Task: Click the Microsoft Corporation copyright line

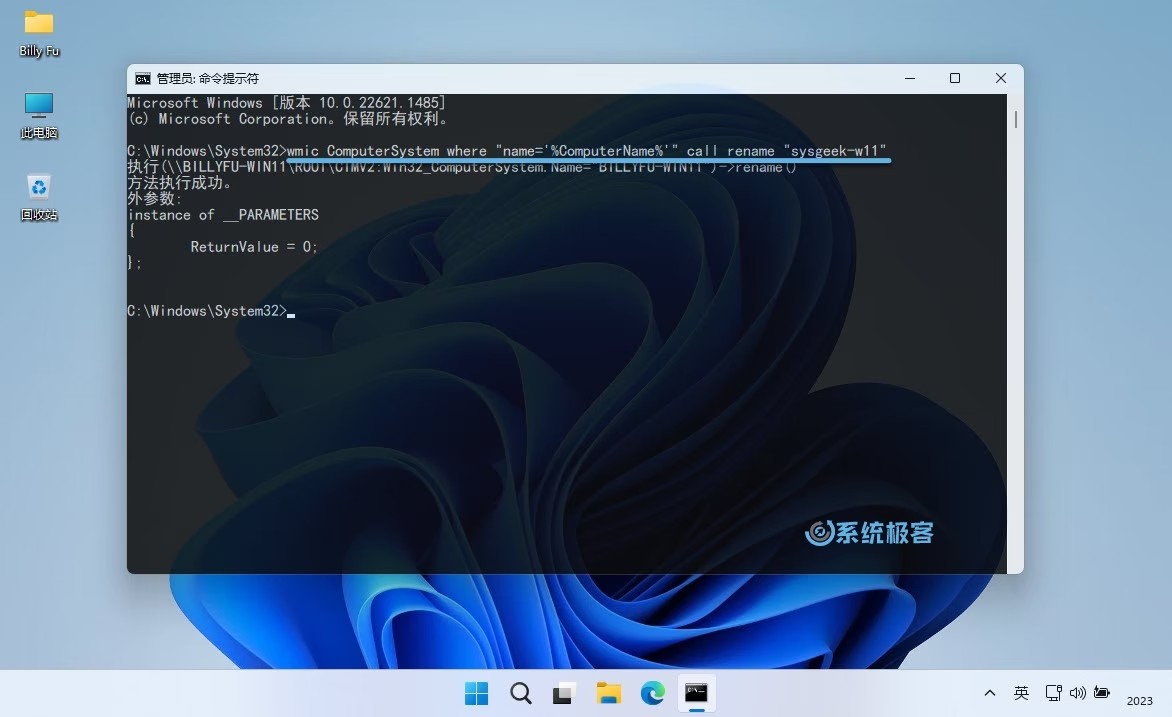Action: point(288,119)
